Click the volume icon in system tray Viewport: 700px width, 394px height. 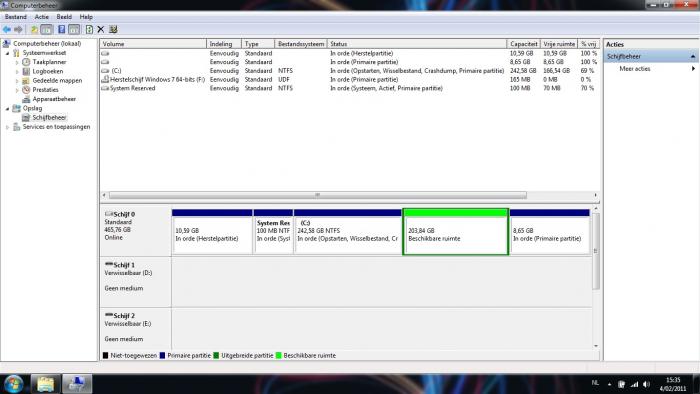pyautogui.click(x=646, y=384)
